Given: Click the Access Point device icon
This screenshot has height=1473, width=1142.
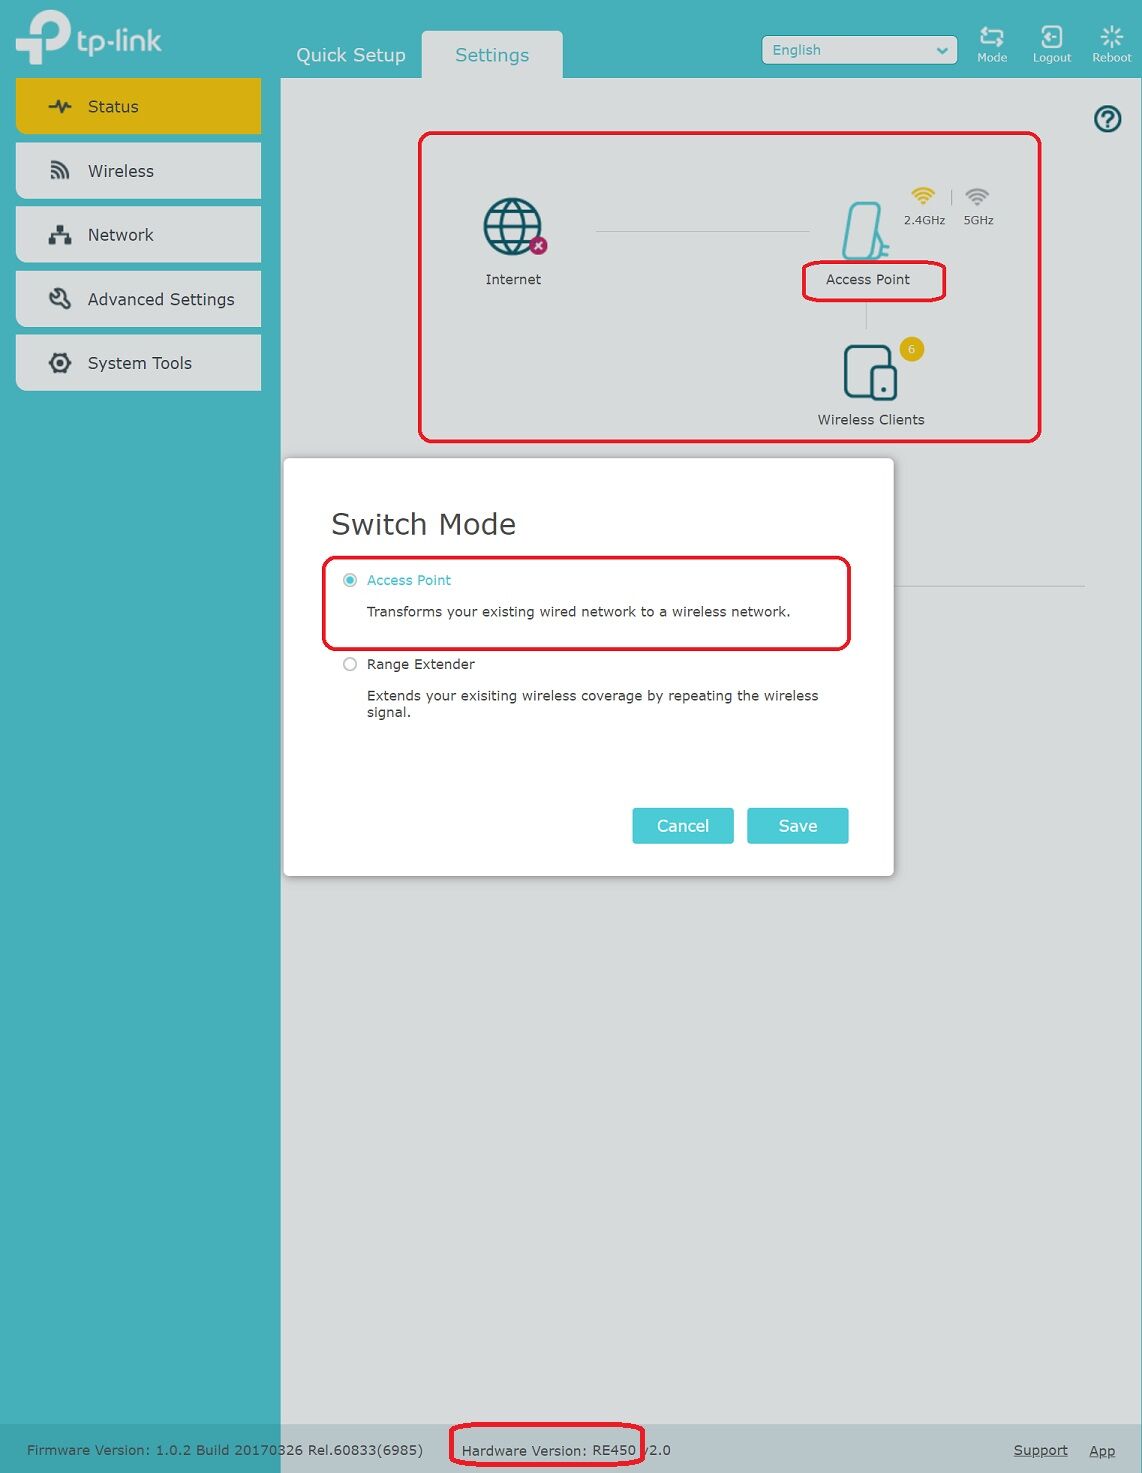Looking at the screenshot, I should 865,231.
